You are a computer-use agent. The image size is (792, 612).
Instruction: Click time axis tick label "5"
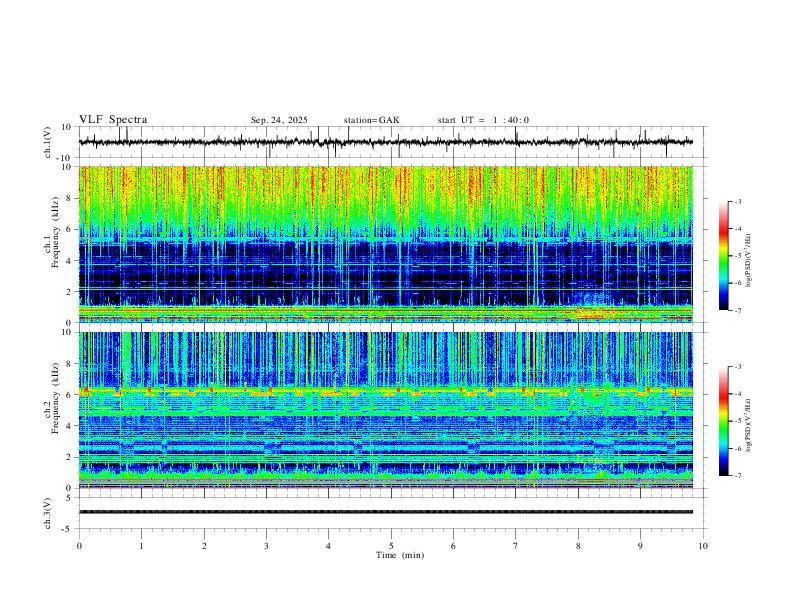tap(391, 546)
